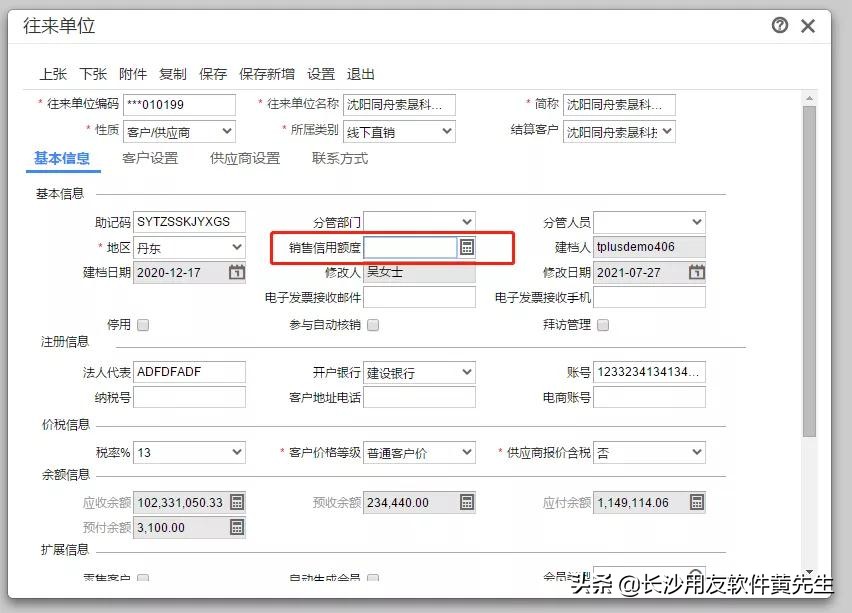852x613 pixels.
Task: Go to next record with 下张
Action: 93,74
